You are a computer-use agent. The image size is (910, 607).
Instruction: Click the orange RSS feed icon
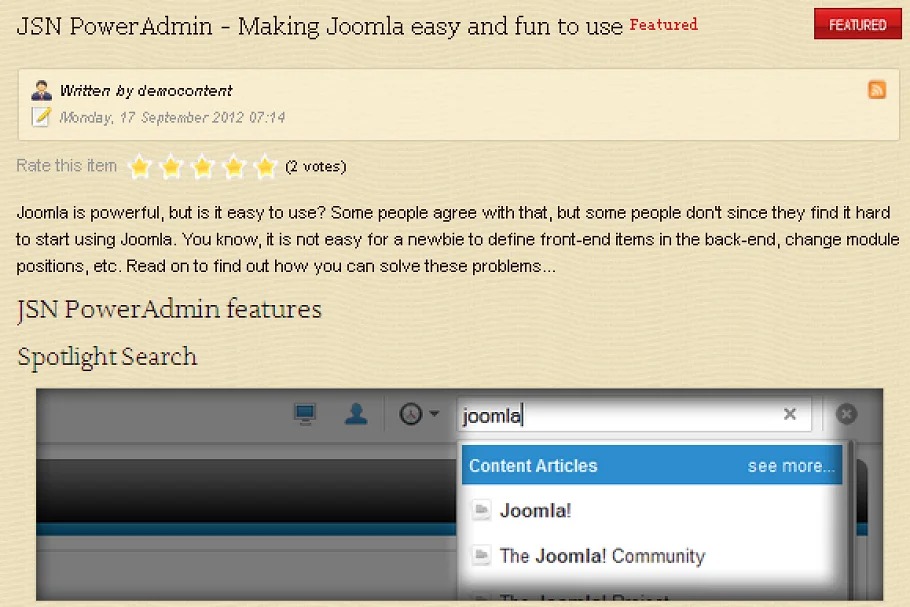[x=877, y=90]
